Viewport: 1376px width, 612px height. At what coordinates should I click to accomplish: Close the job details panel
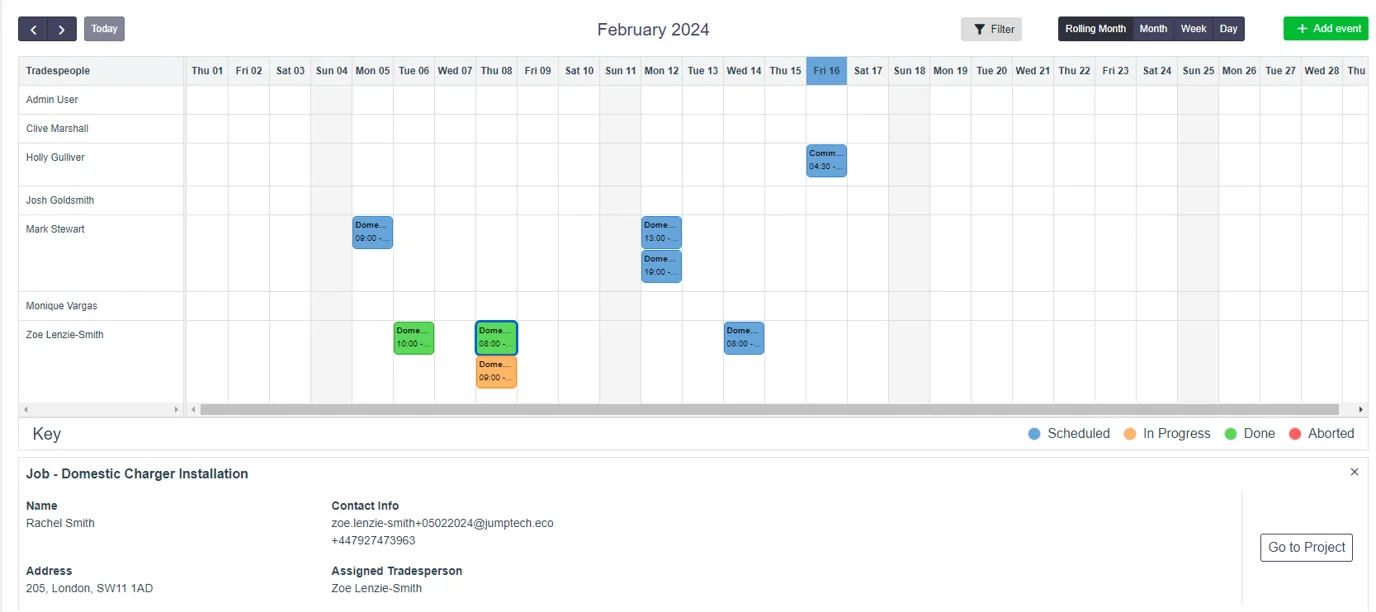point(1354,472)
